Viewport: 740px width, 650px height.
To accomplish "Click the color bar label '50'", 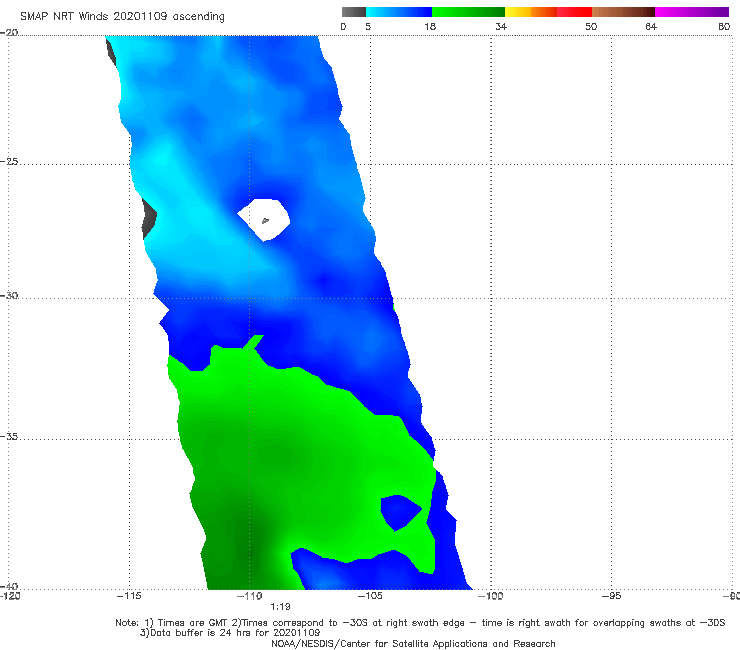I will (x=591, y=27).
